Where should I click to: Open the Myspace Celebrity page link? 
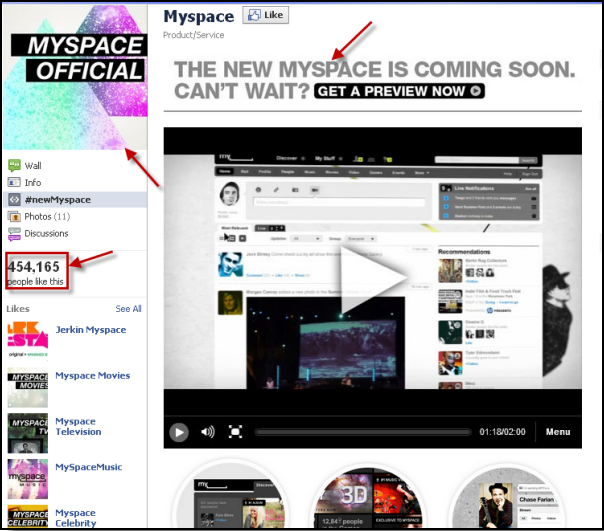click(76, 518)
